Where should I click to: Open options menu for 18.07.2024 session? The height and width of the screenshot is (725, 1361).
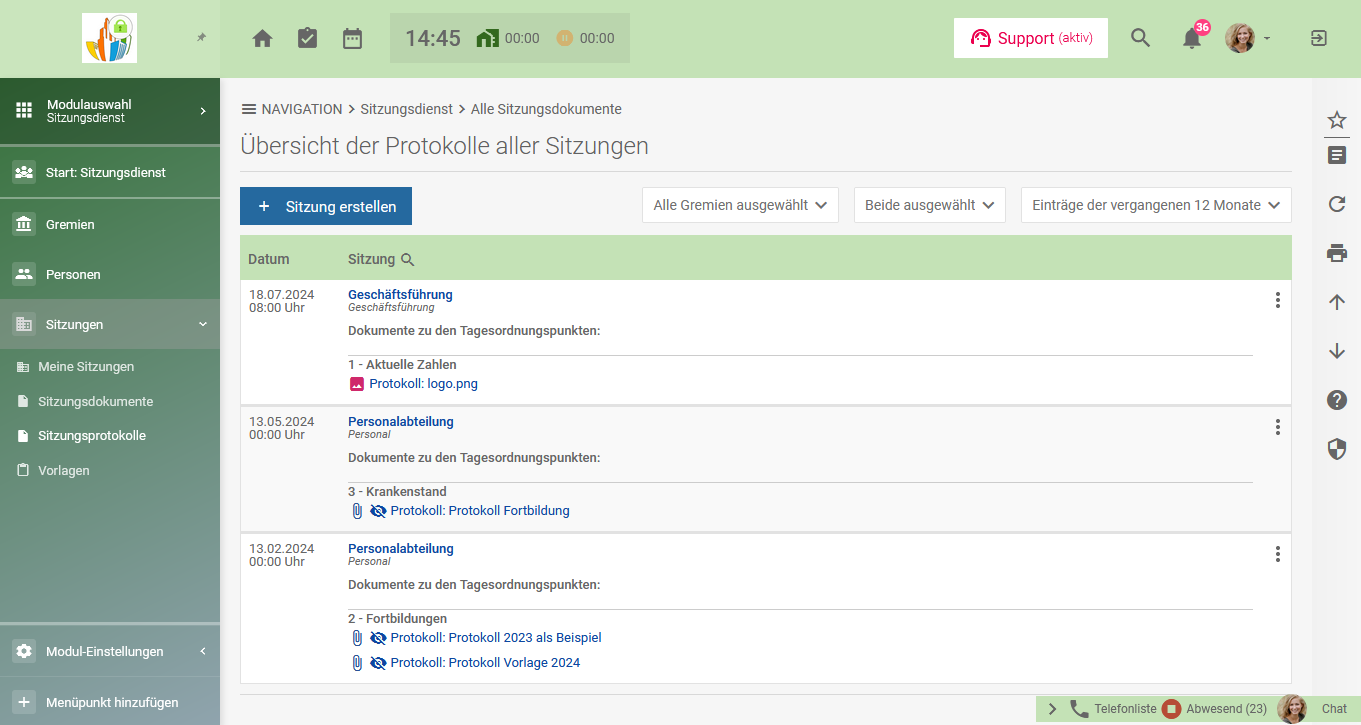pyautogui.click(x=1277, y=300)
